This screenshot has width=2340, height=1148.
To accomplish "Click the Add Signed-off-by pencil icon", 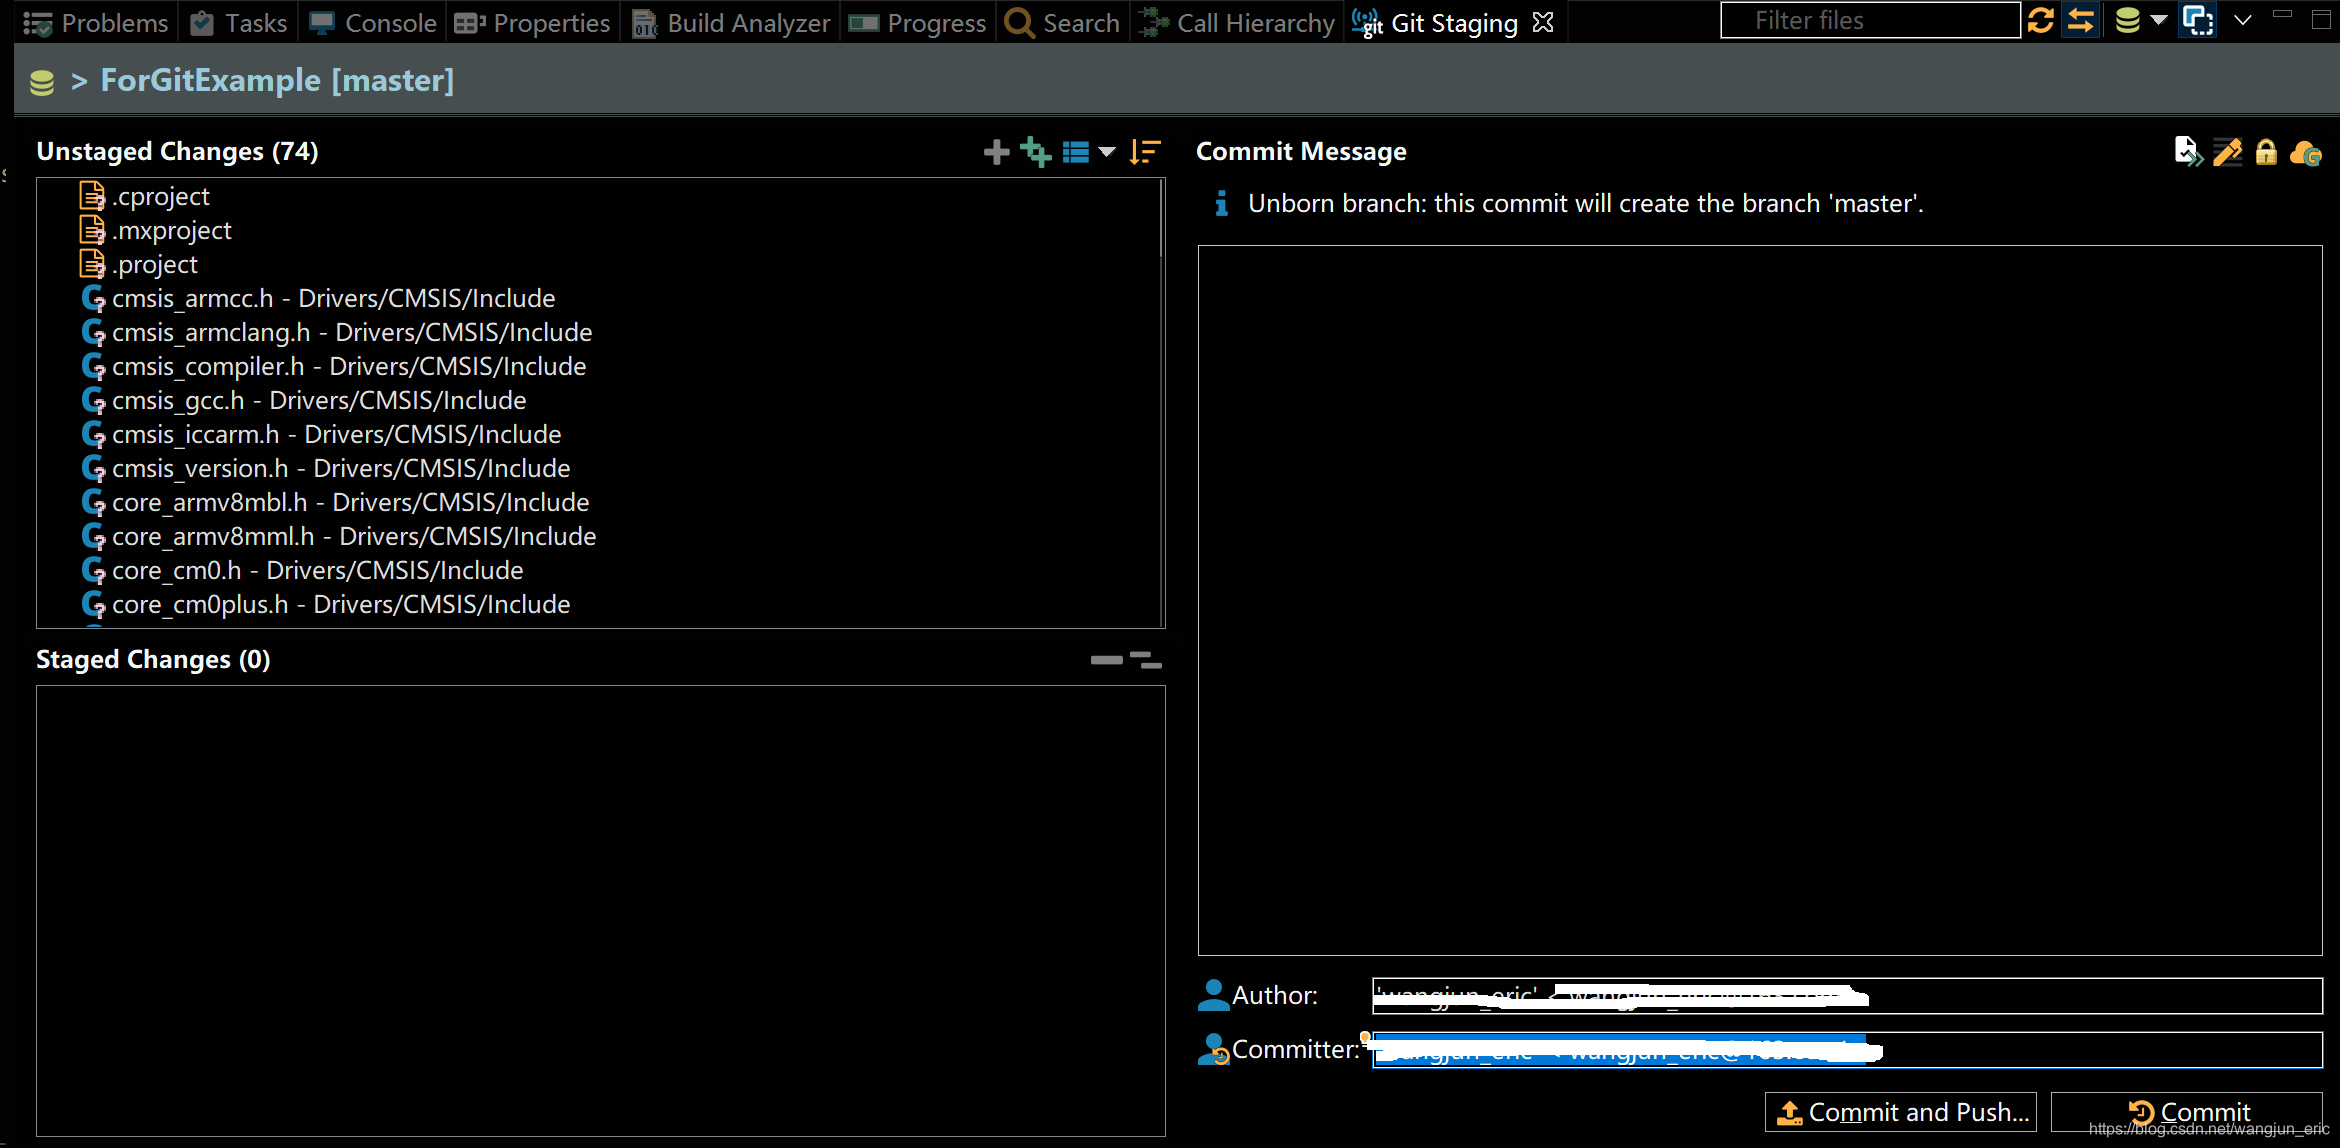I will 2227,152.
